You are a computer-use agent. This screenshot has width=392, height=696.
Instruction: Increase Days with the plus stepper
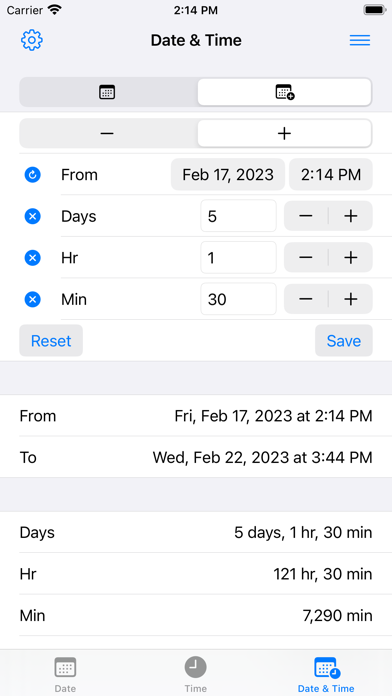(x=351, y=216)
